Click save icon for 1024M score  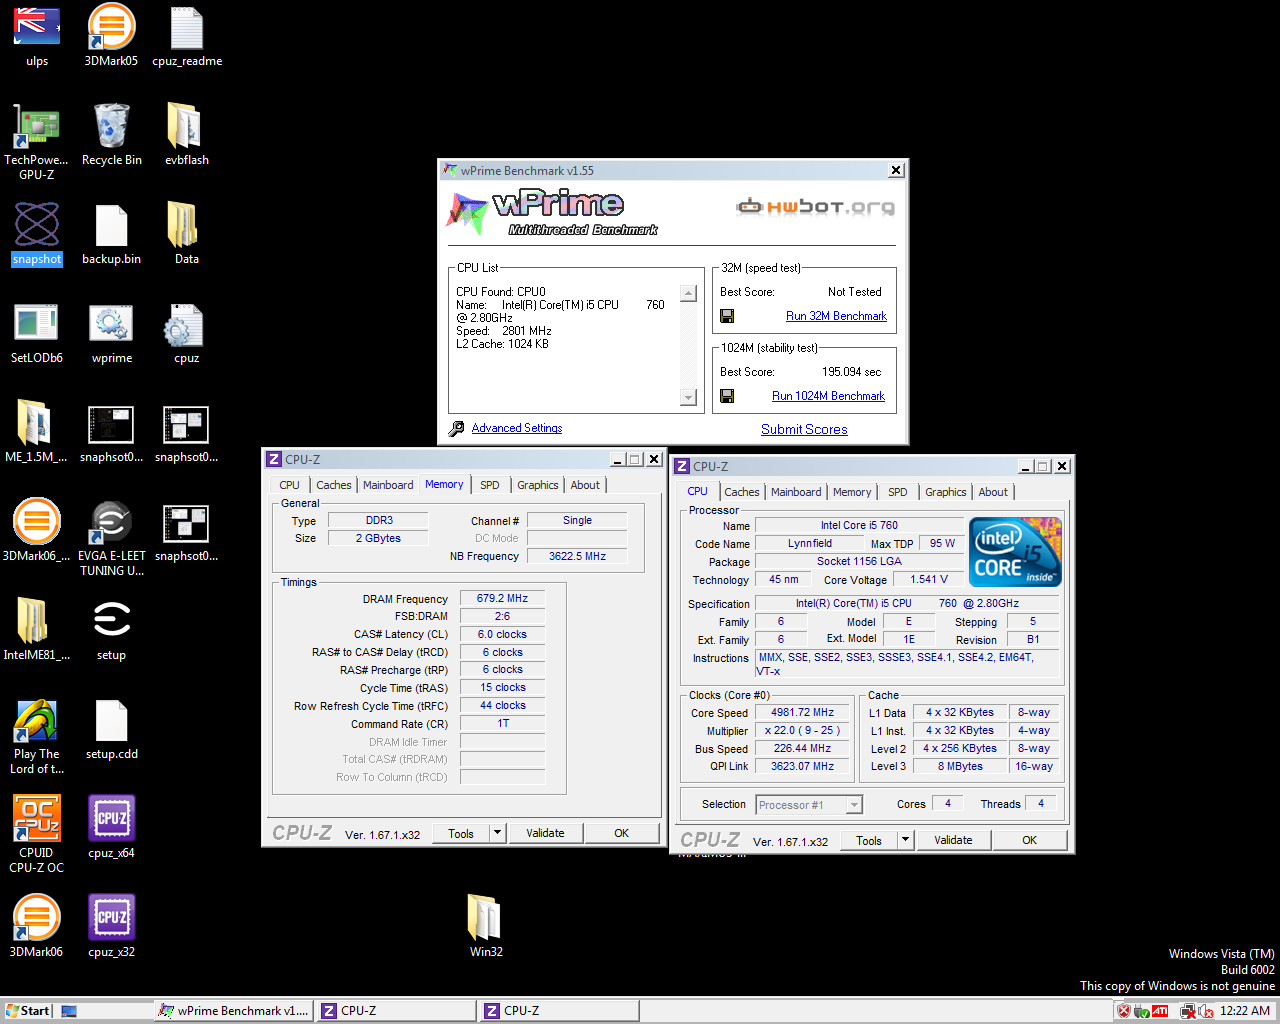[x=727, y=396]
